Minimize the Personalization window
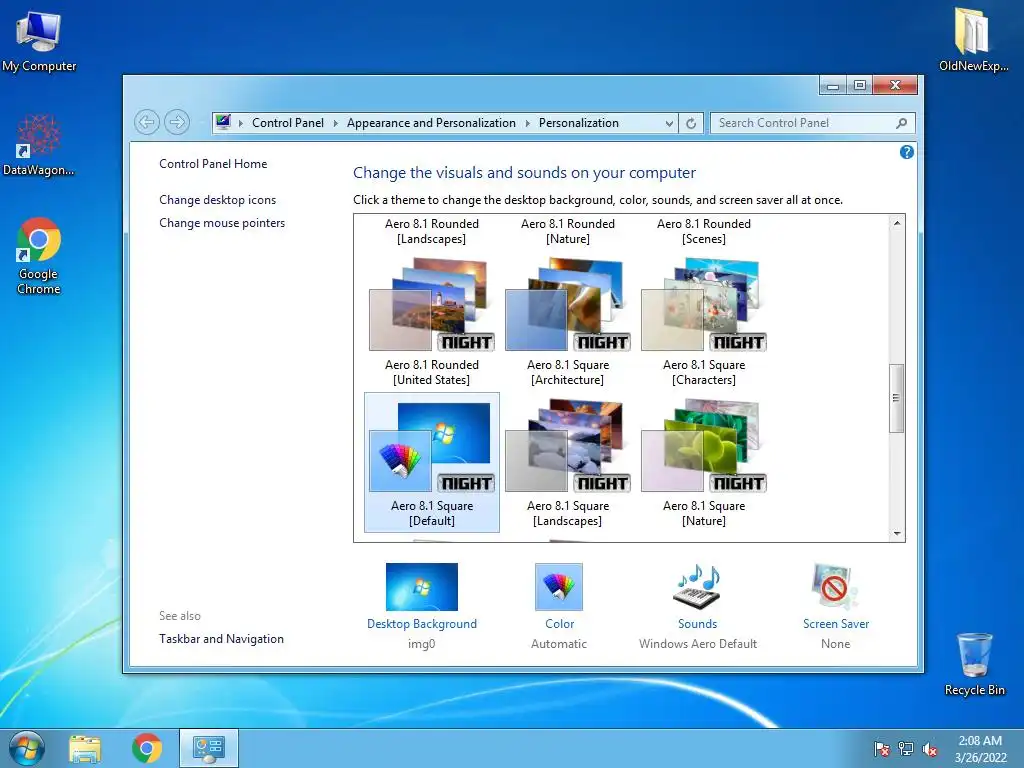 [x=833, y=86]
